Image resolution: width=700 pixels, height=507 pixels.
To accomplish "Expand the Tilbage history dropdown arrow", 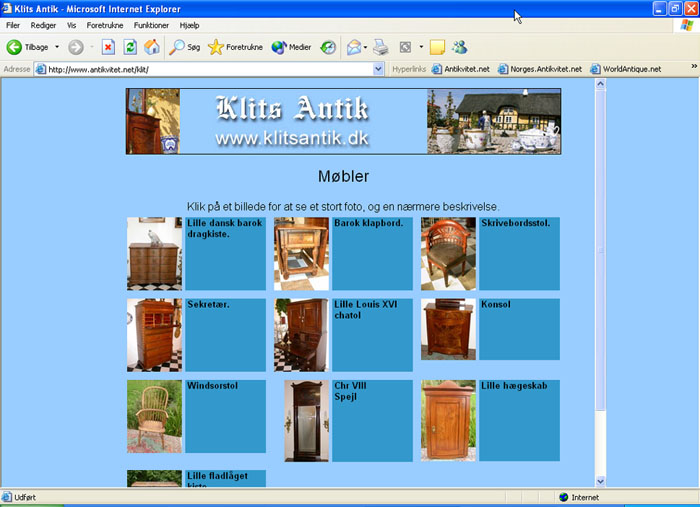I will click(57, 47).
